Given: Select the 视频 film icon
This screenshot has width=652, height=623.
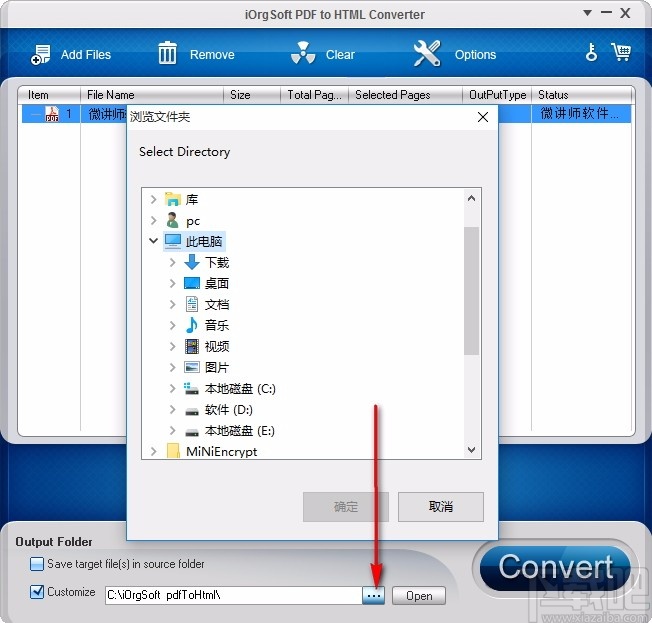Looking at the screenshot, I should 192,346.
